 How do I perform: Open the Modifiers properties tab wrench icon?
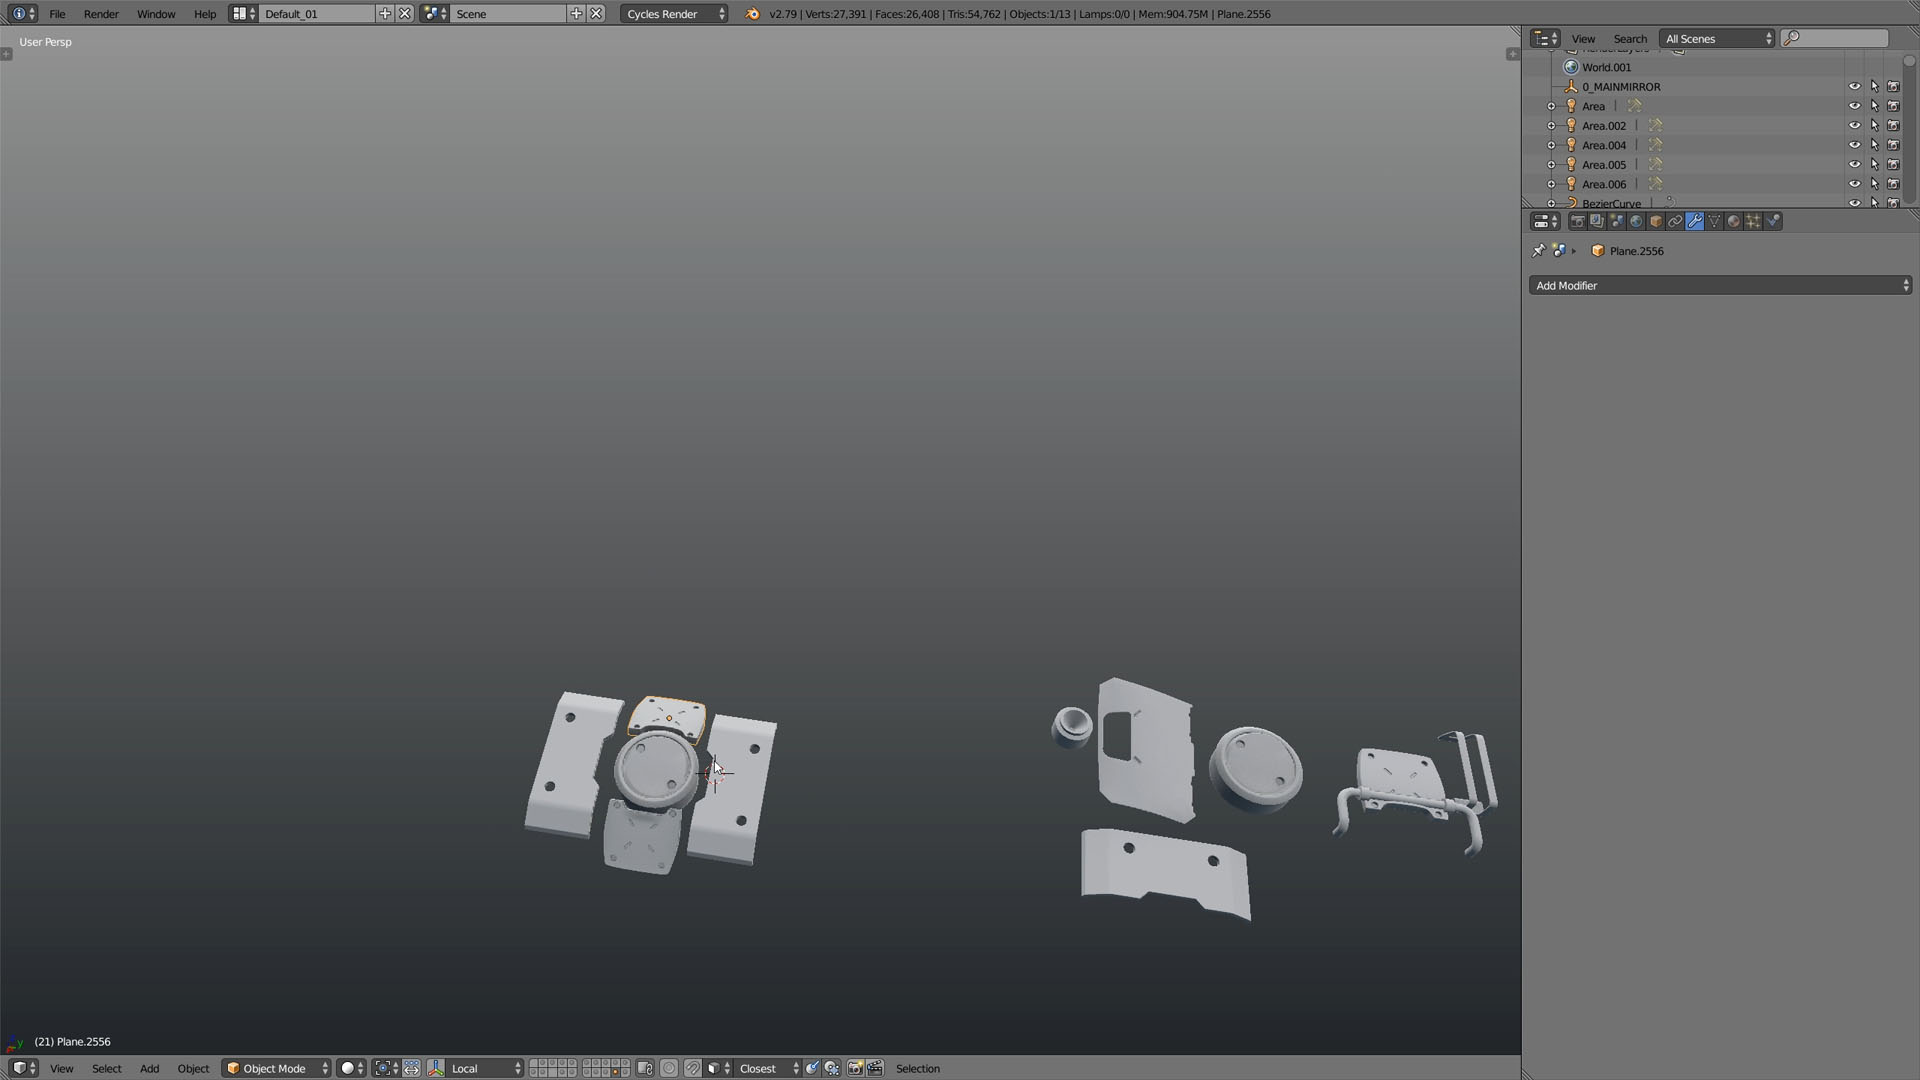1694,221
